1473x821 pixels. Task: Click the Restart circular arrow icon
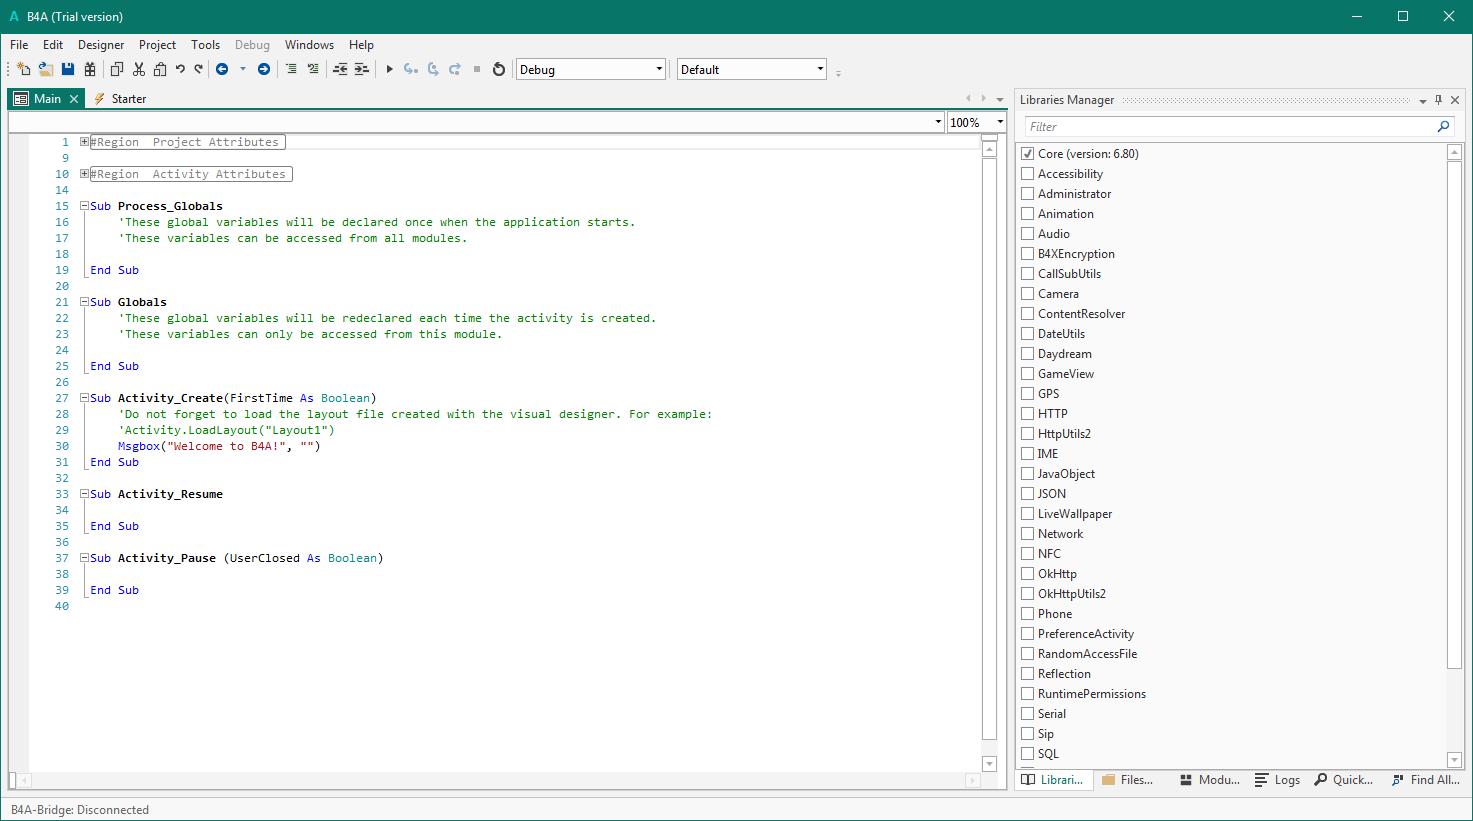tap(499, 69)
